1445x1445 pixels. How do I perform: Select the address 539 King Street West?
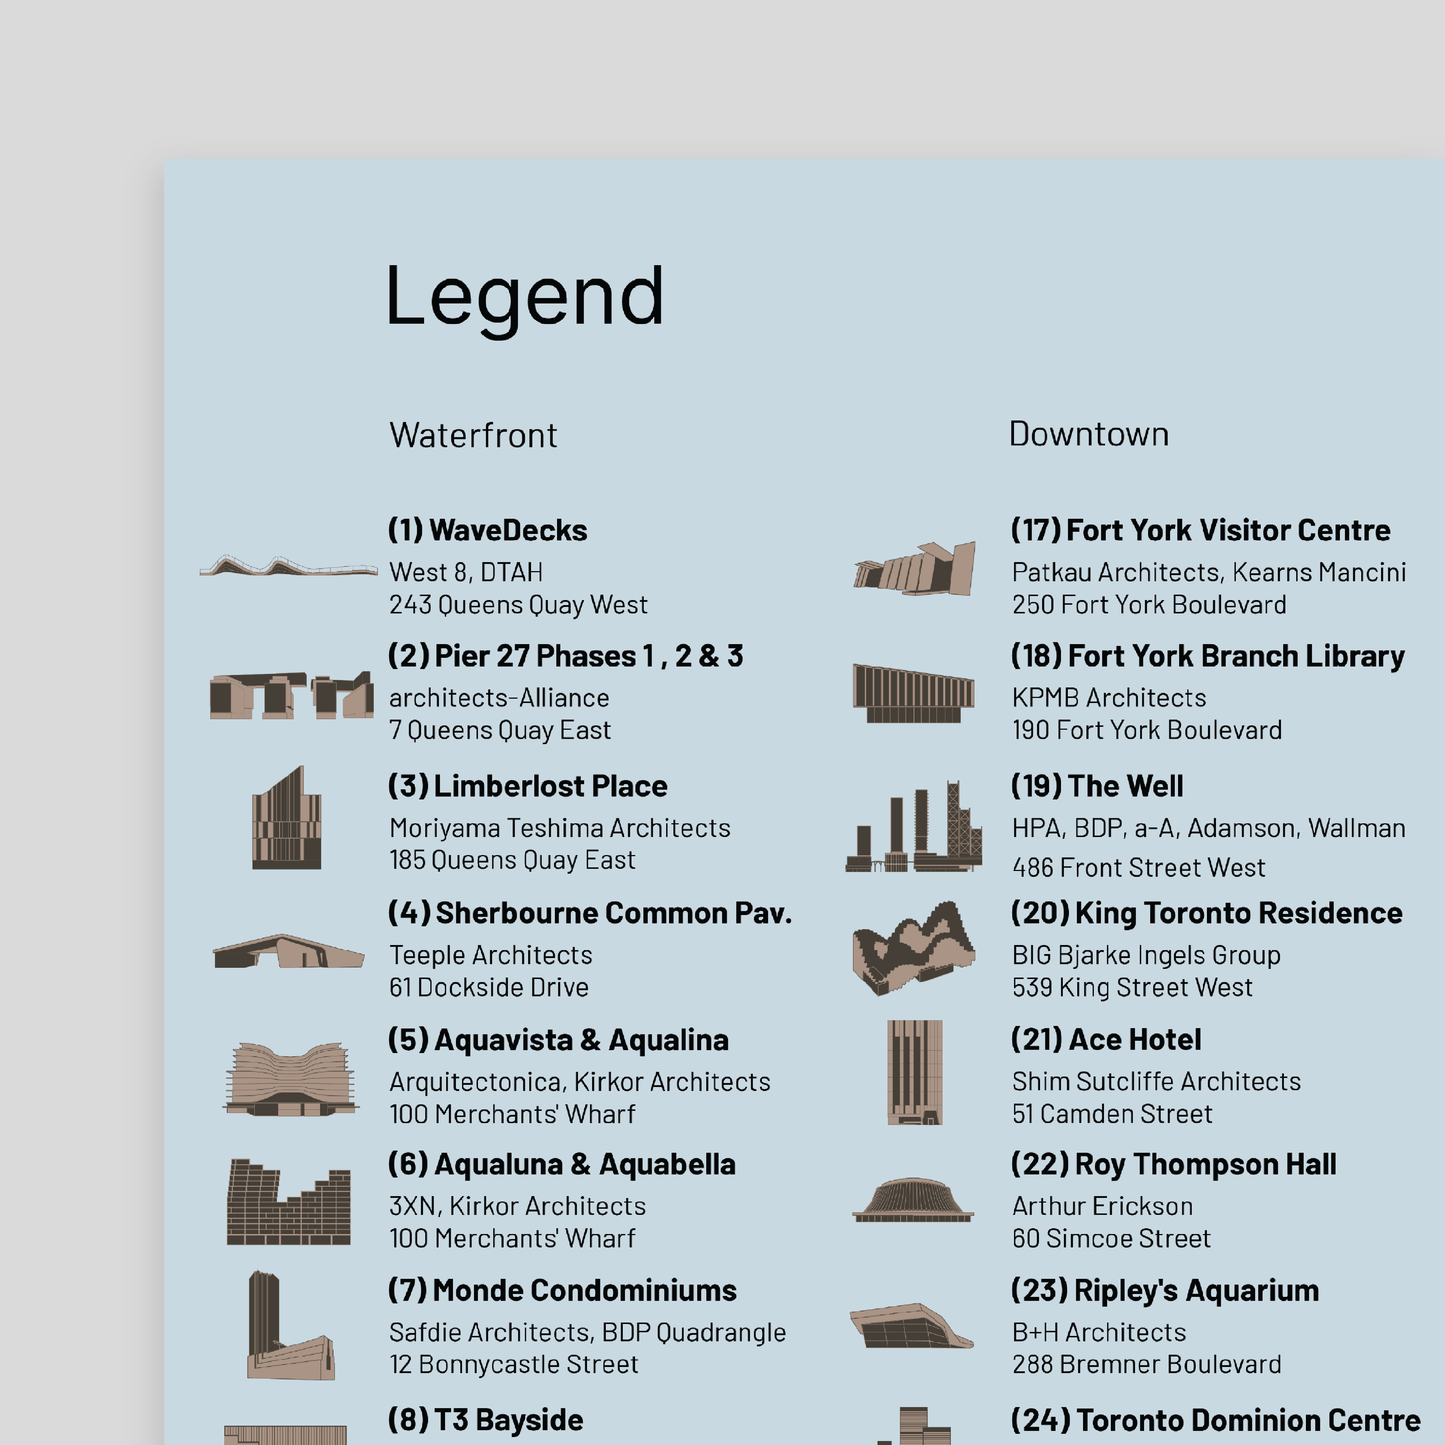[x=1130, y=987]
